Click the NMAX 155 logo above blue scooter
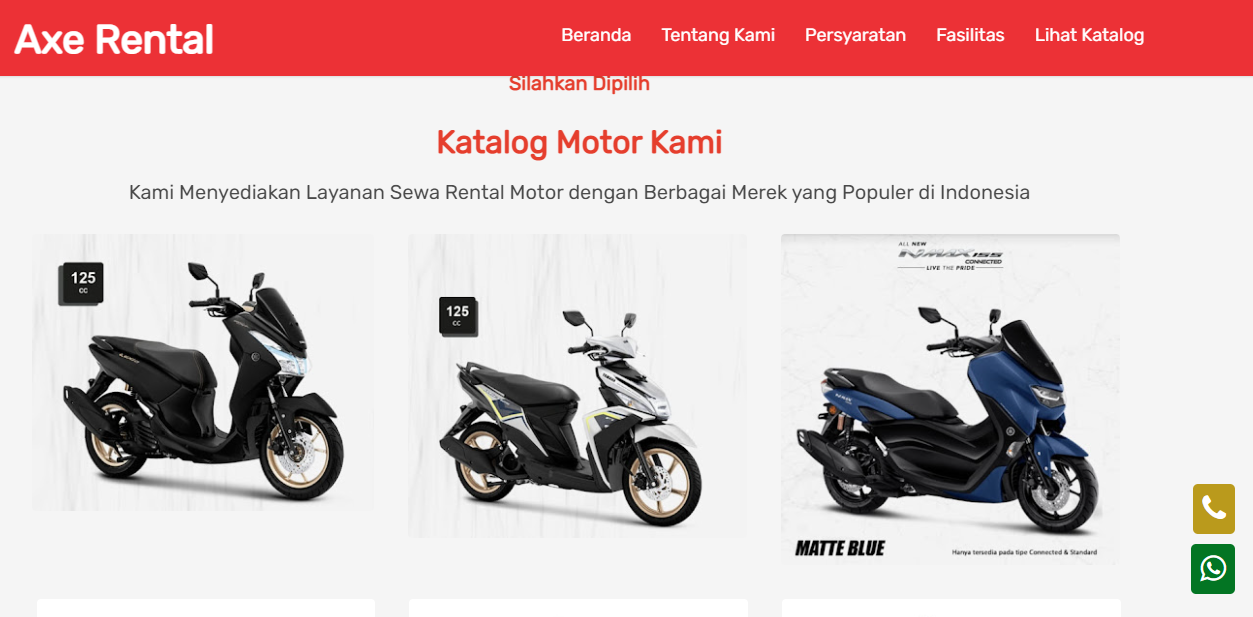The height and width of the screenshot is (617, 1253). (949, 256)
